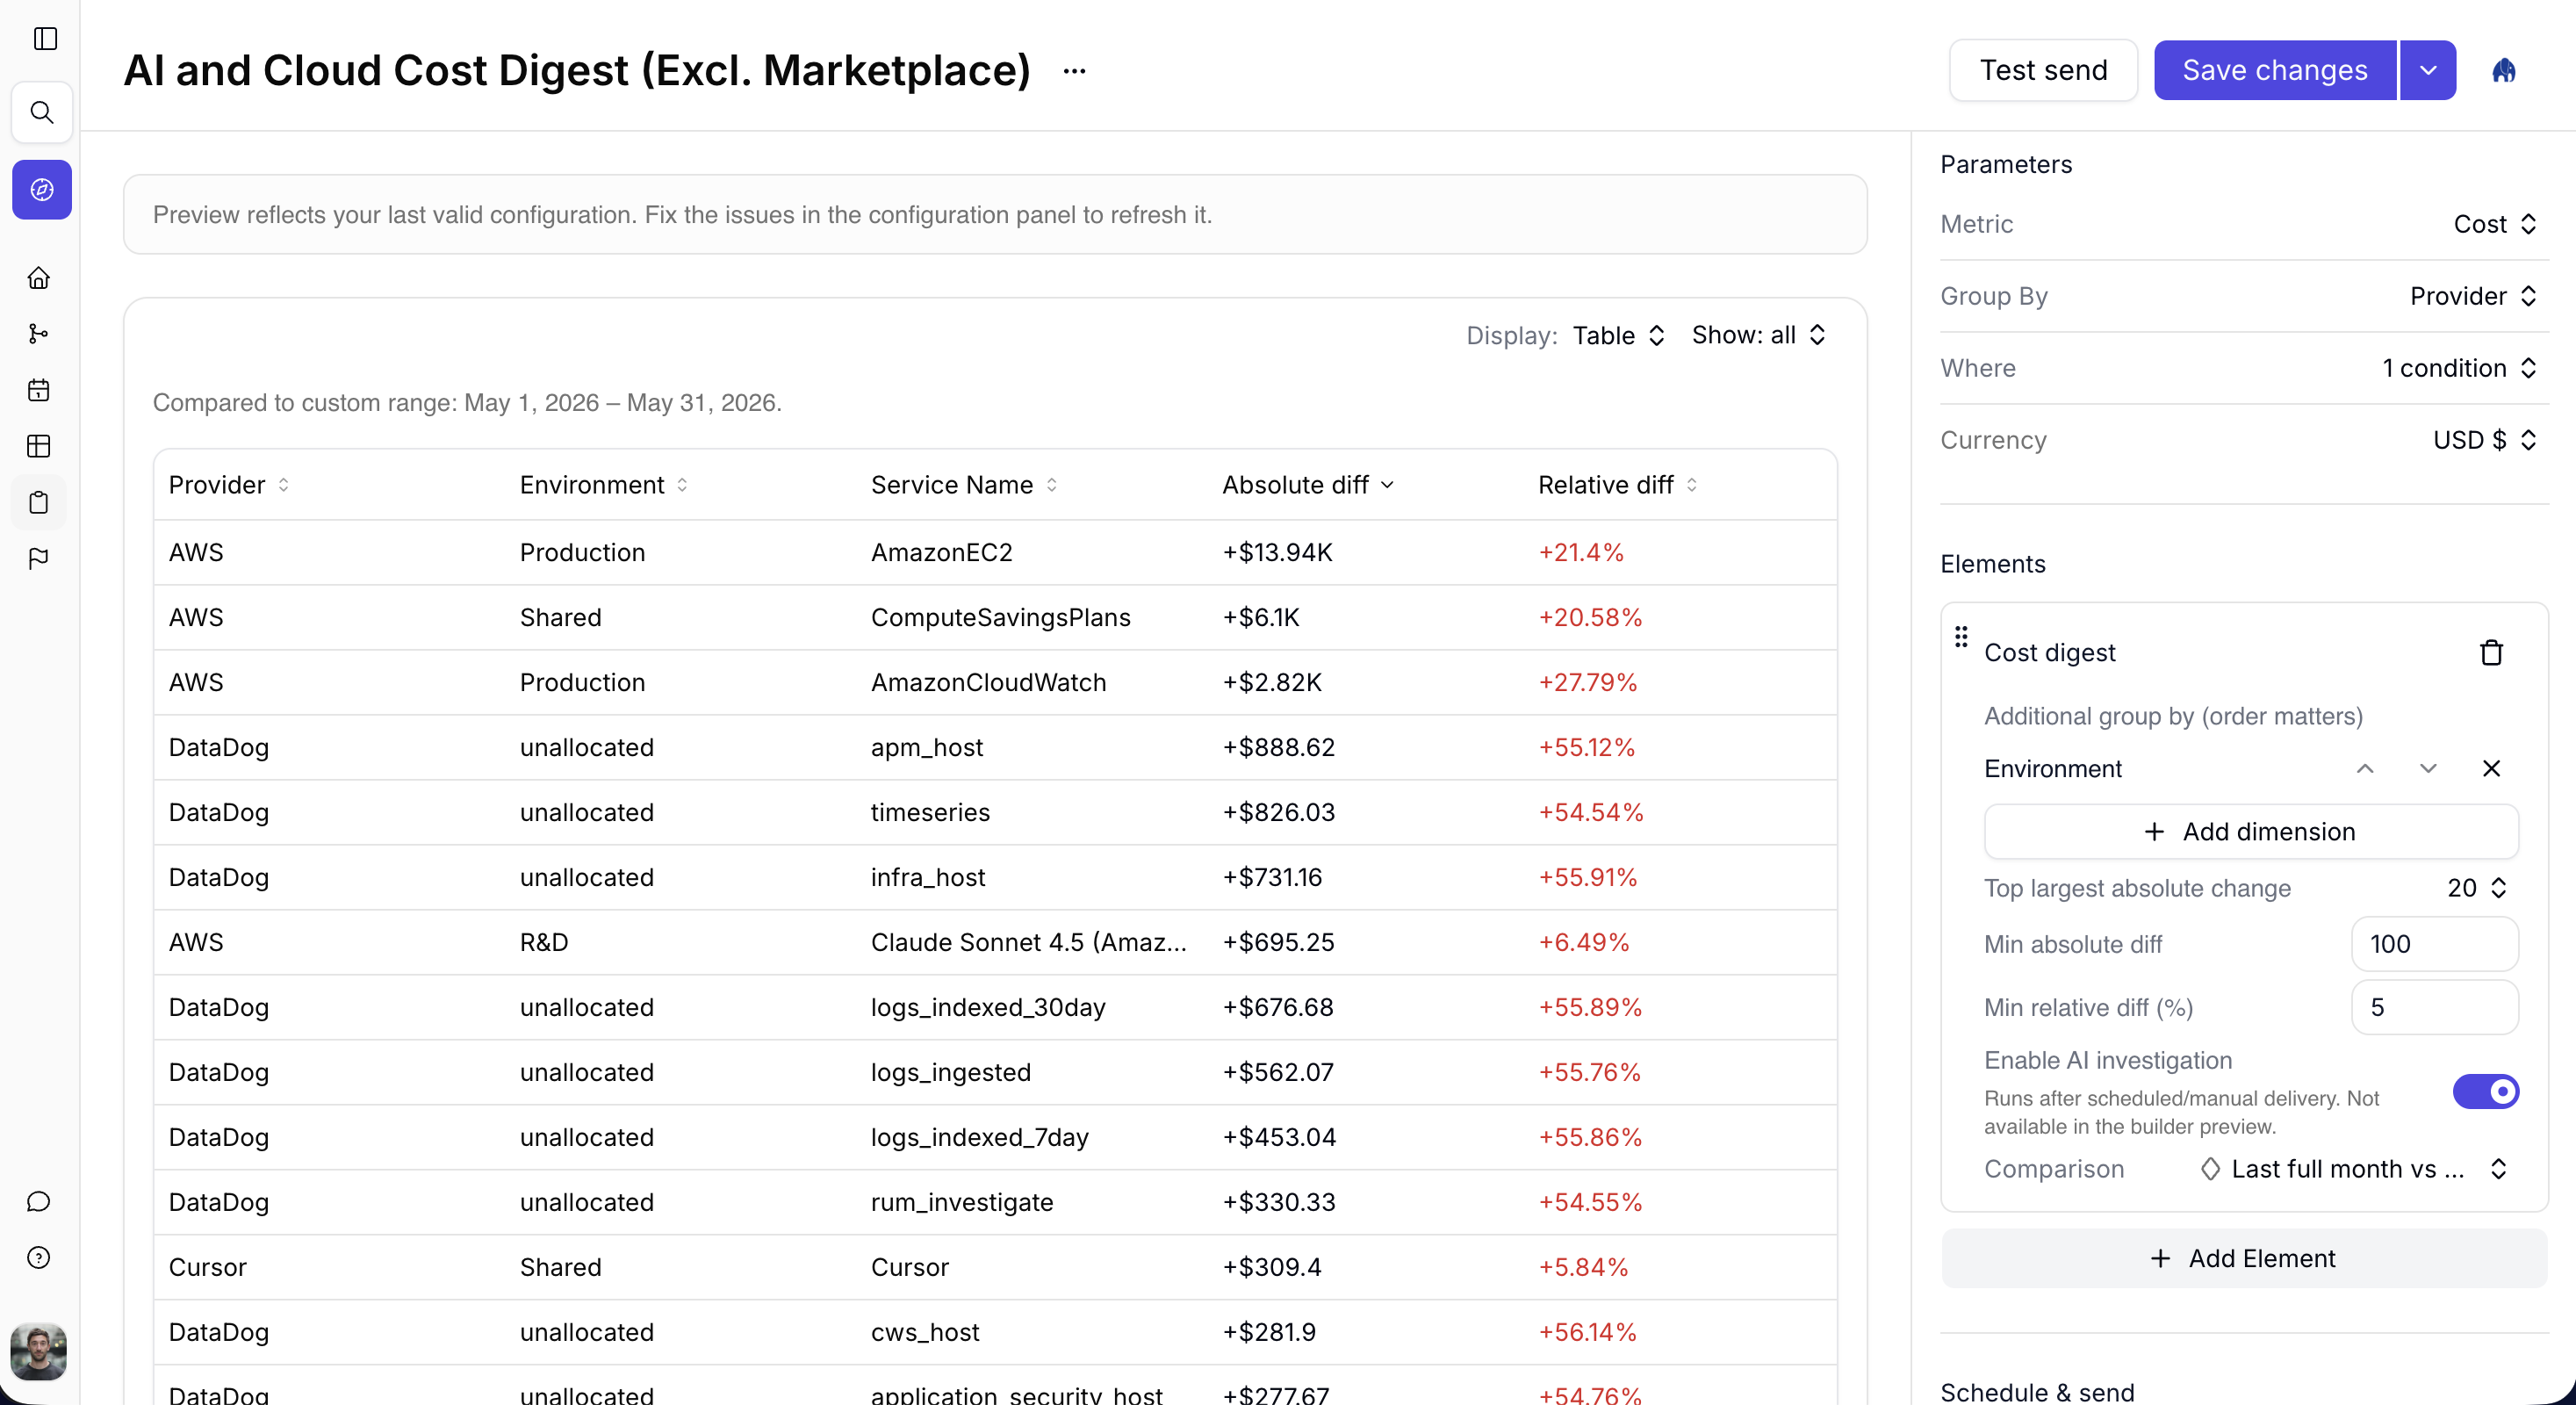This screenshot has width=2576, height=1405.
Task: Move Environment dimension down
Action: tap(2428, 768)
